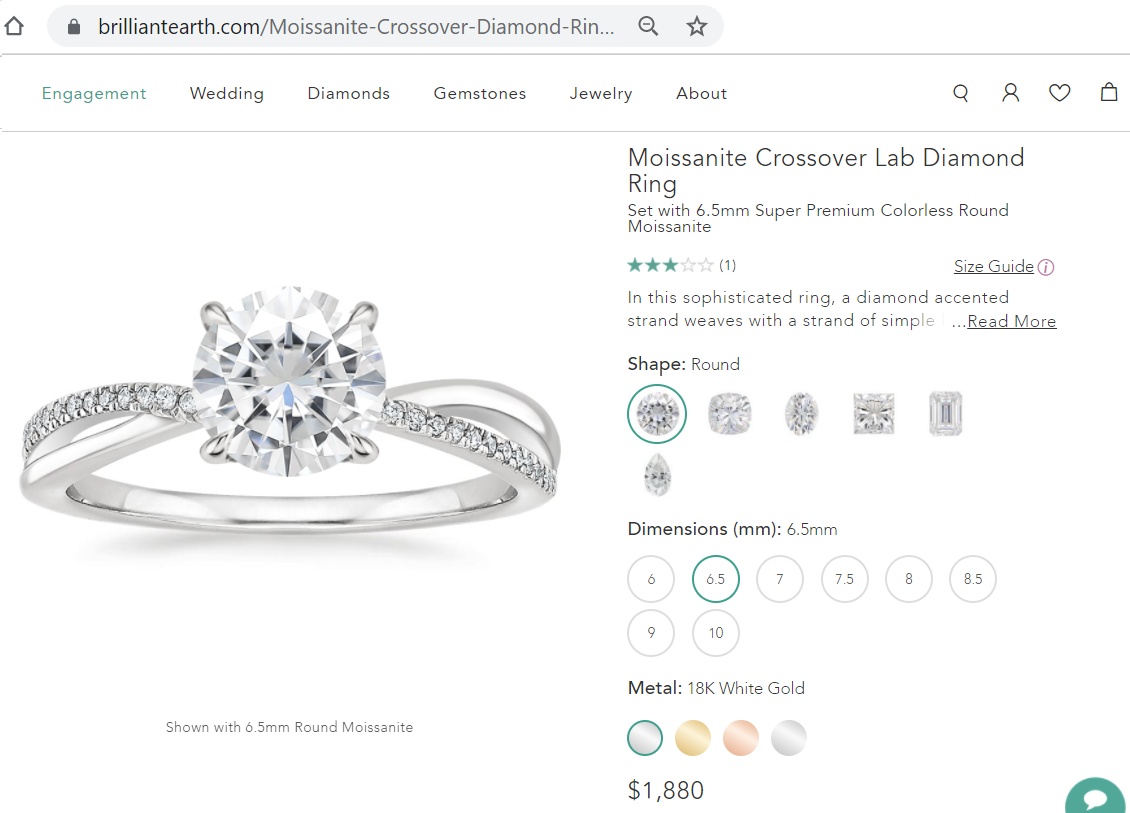Select the Emerald diamond shape
The width and height of the screenshot is (1130, 813).
pyautogui.click(x=944, y=413)
